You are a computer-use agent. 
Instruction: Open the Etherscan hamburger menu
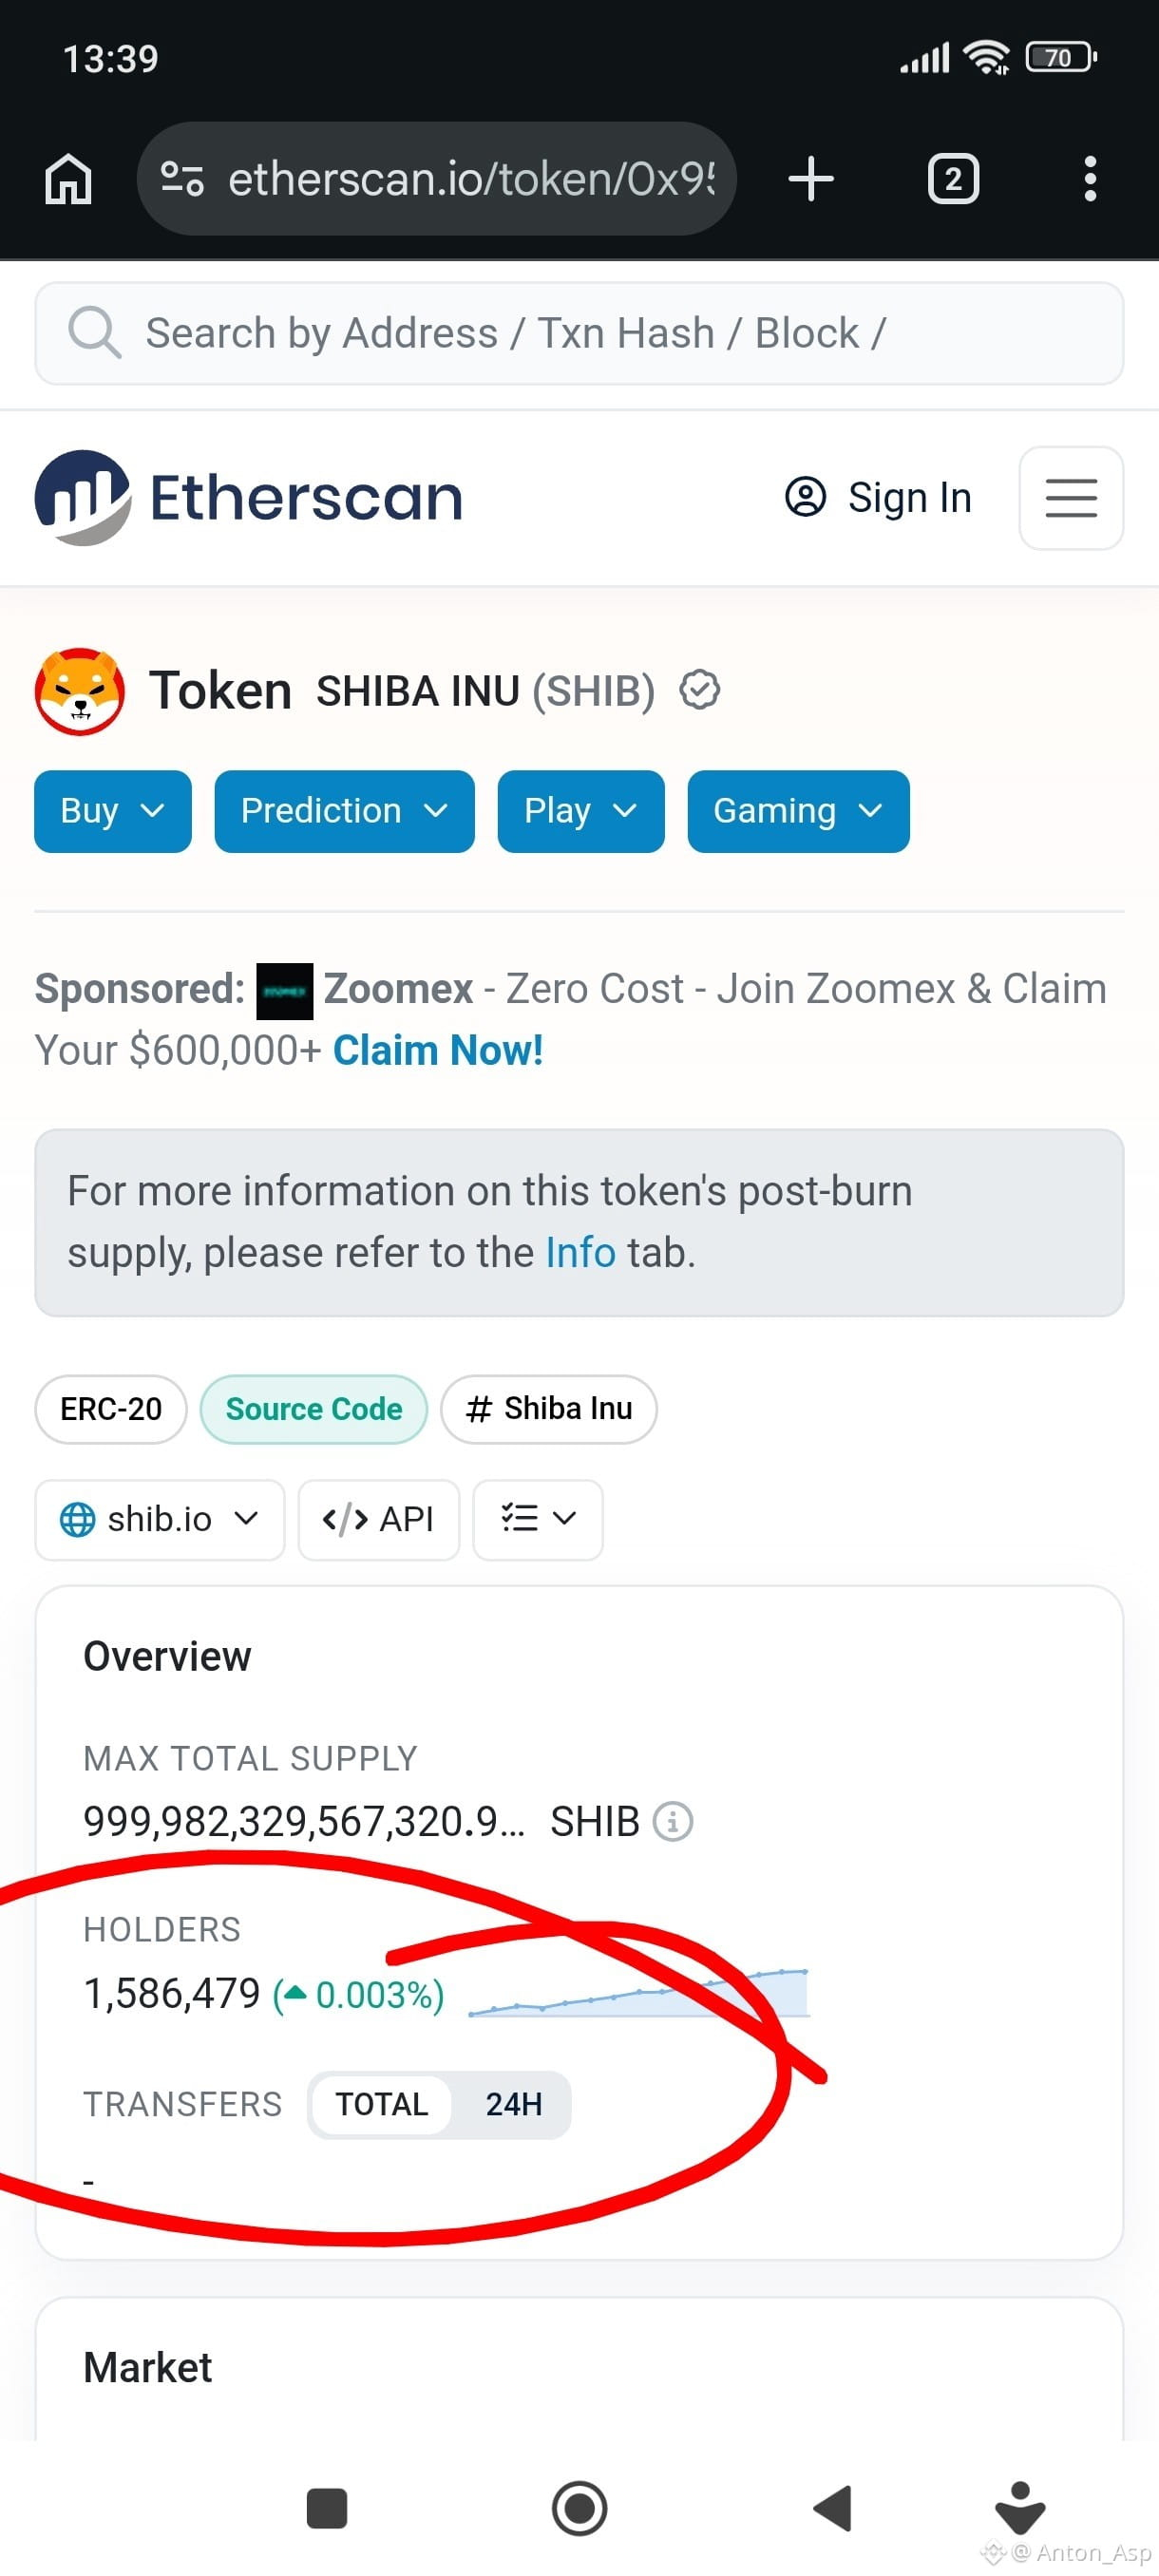(1071, 498)
